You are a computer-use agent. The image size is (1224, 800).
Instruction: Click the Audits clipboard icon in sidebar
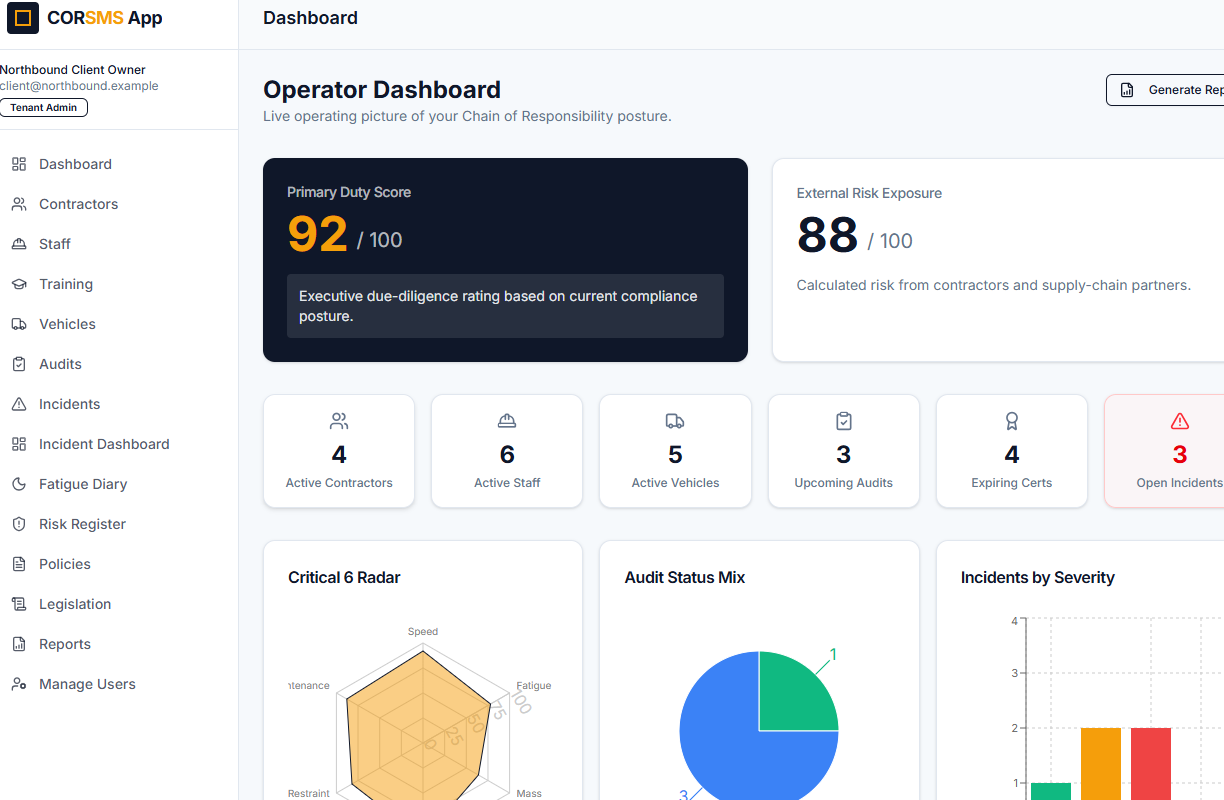click(19, 364)
